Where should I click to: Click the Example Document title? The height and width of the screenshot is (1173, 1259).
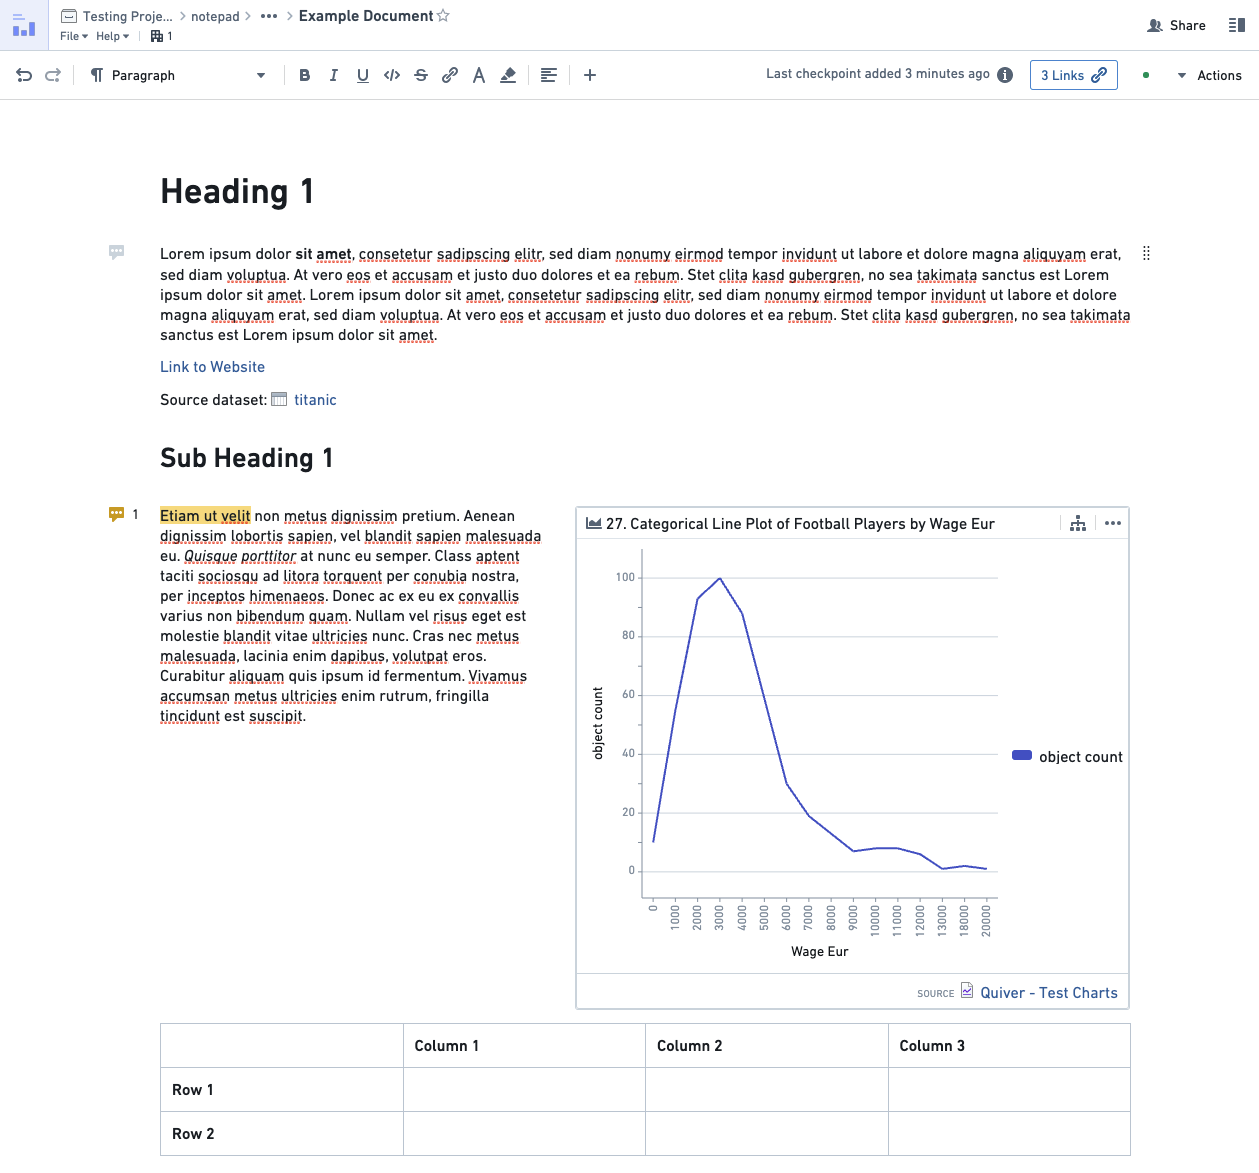pos(366,16)
